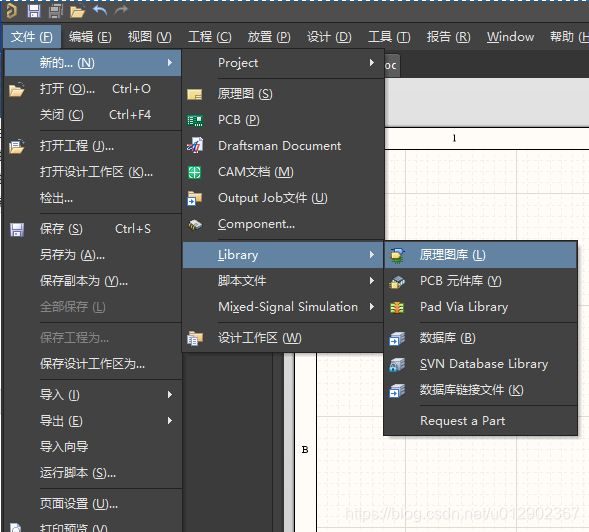This screenshot has width=589, height=532.
Task: Open the 工具 (T) menu
Action: coord(389,37)
